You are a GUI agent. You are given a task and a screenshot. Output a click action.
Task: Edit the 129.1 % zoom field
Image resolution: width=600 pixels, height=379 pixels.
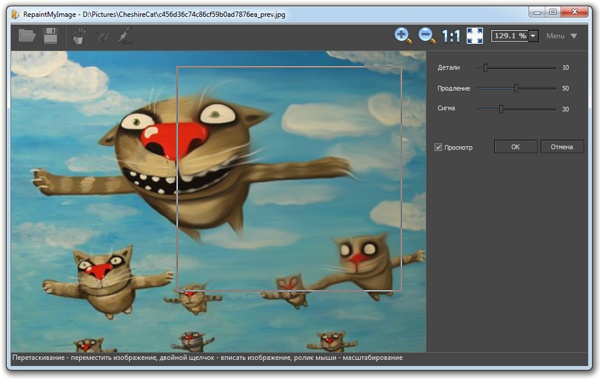coord(510,36)
